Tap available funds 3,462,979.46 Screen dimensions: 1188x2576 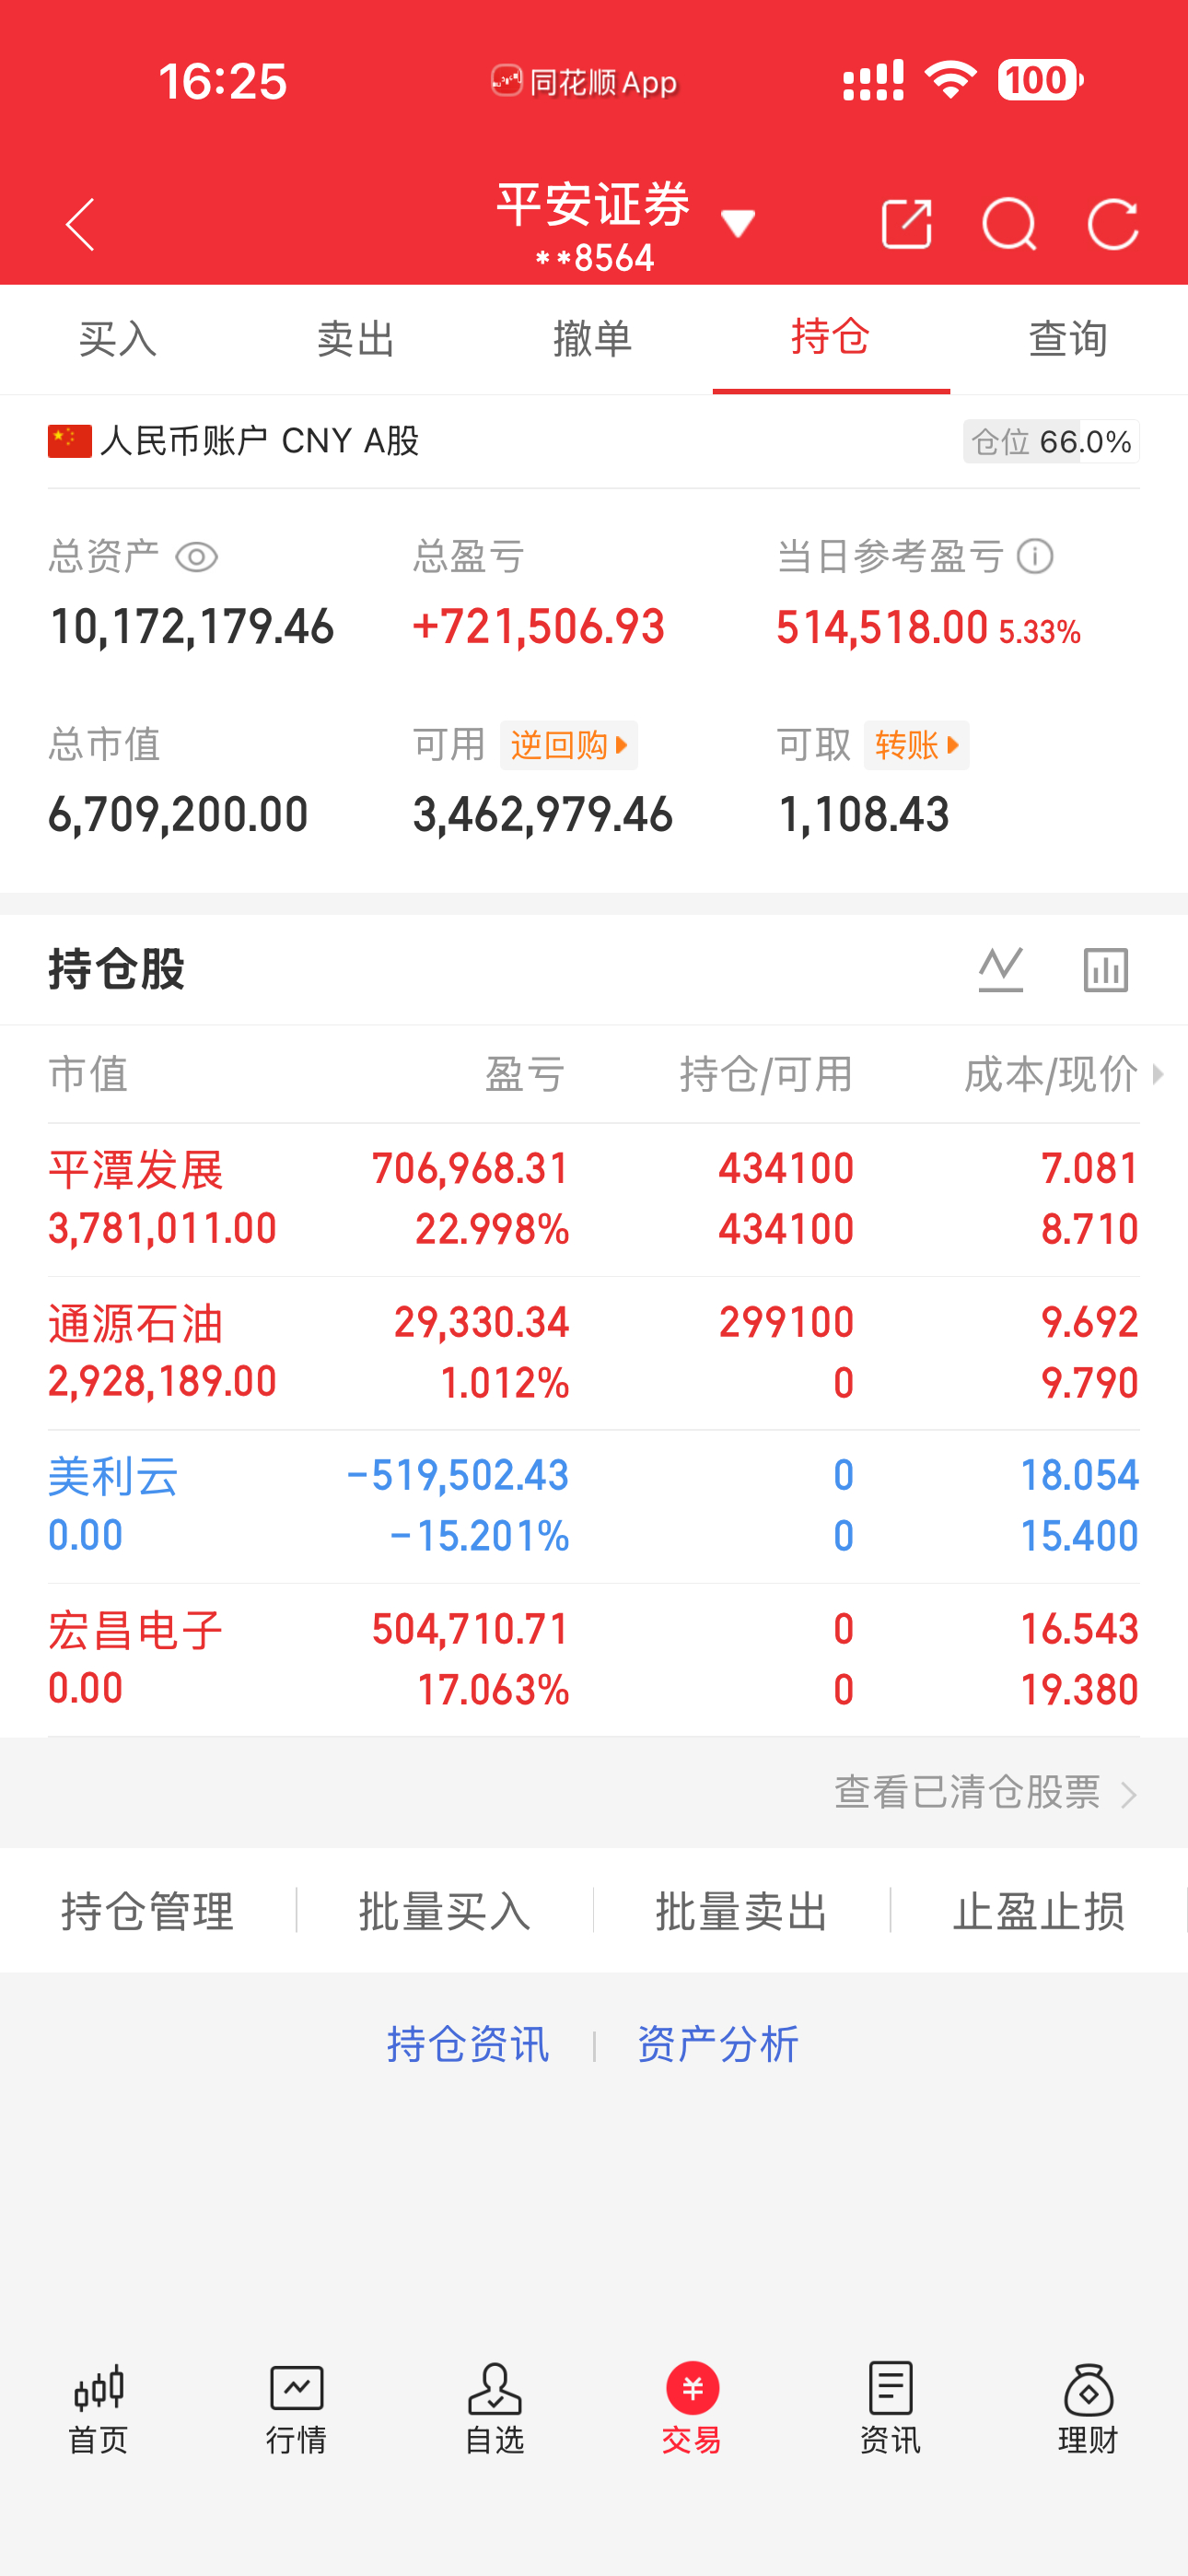(543, 814)
